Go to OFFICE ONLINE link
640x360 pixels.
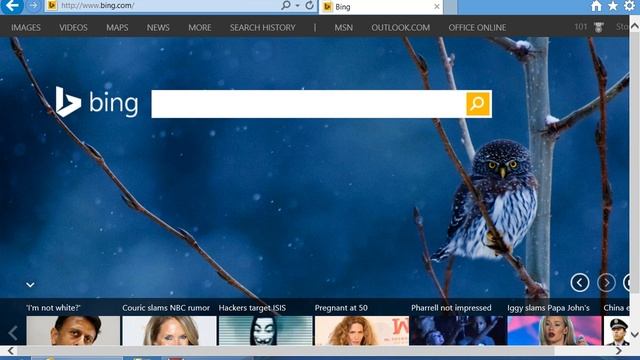[477, 27]
